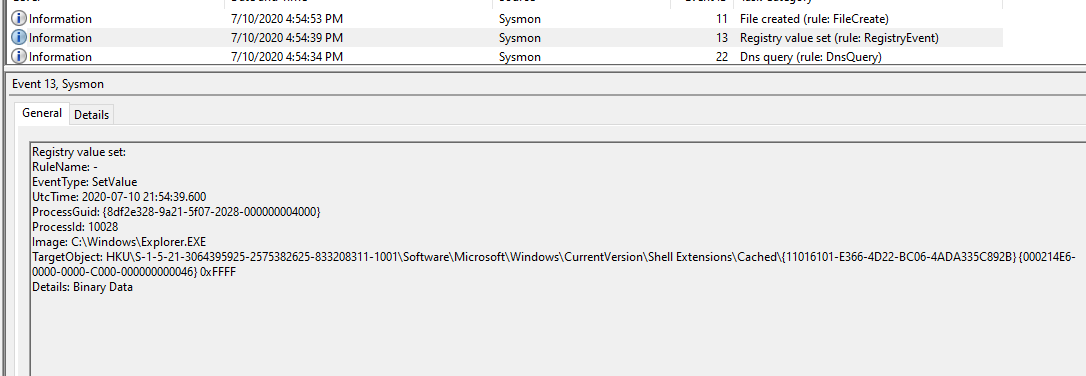The image size is (1086, 376).
Task: Click the UtcTime line in the description
Action: pos(119,197)
